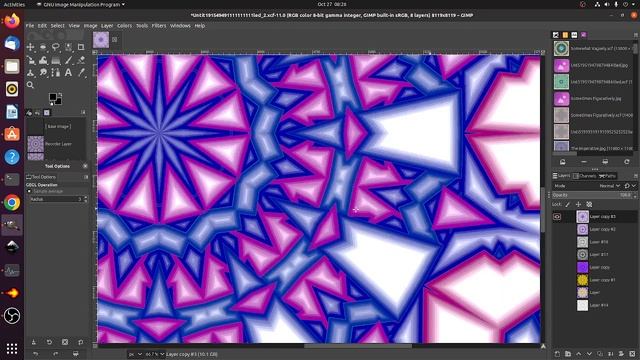Raise the selected image's display

point(562,162)
